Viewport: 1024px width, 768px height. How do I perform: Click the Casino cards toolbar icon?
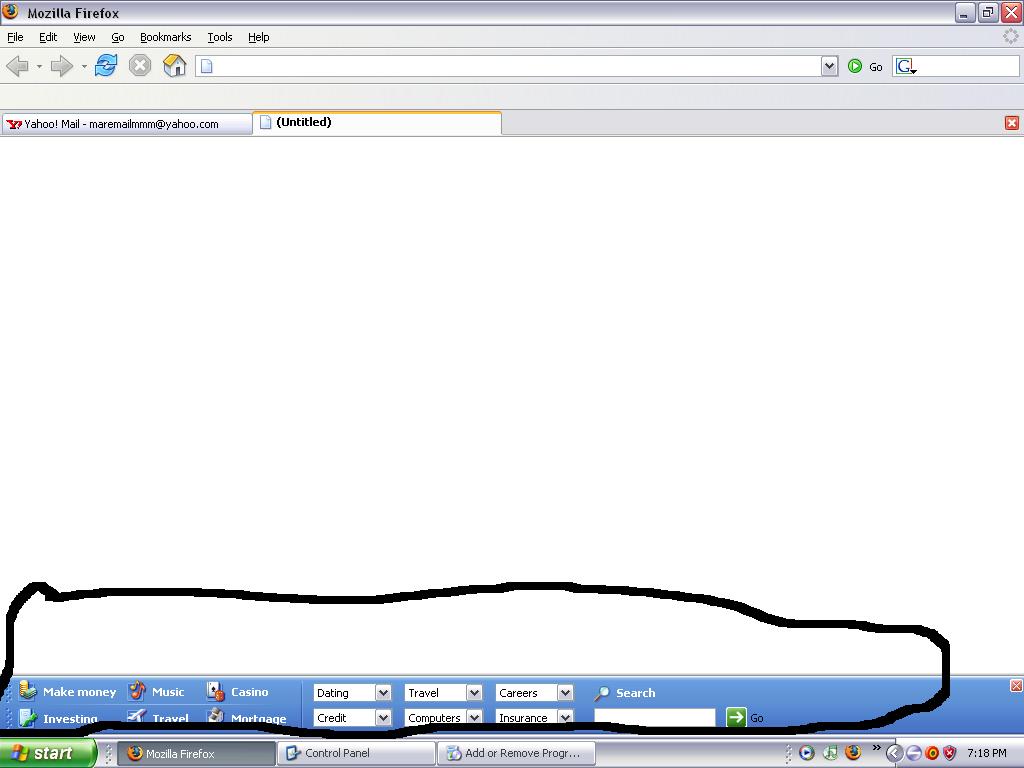coord(216,691)
